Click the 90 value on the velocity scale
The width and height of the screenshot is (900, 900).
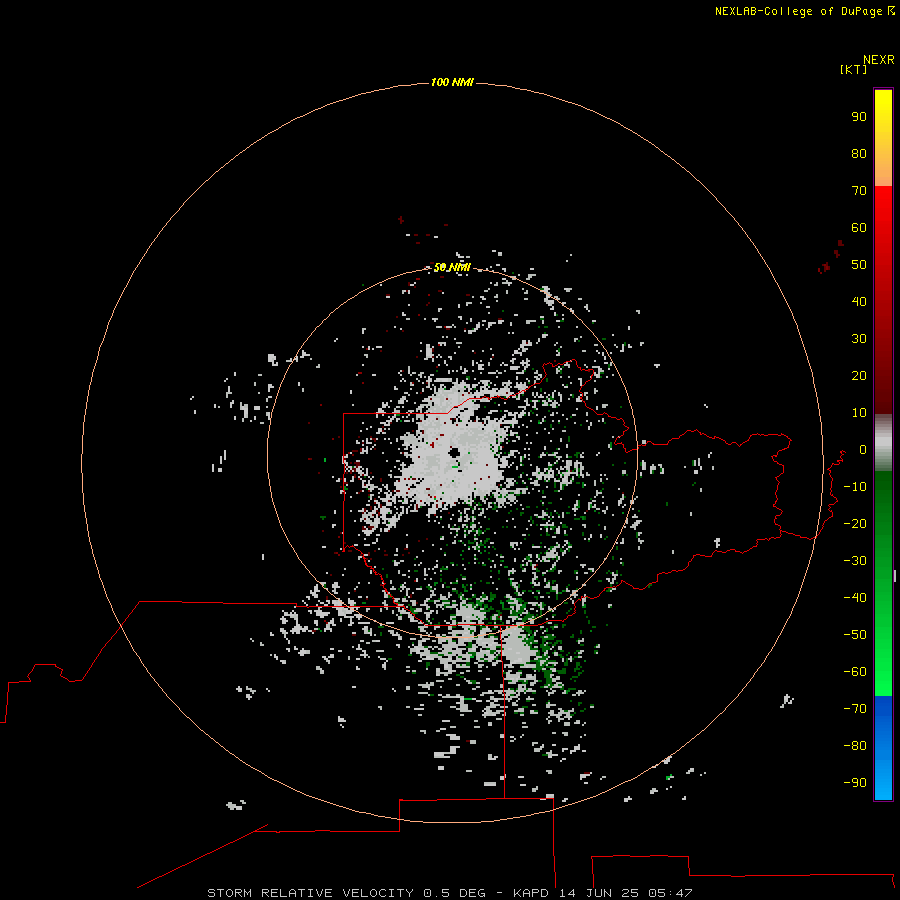click(x=859, y=117)
